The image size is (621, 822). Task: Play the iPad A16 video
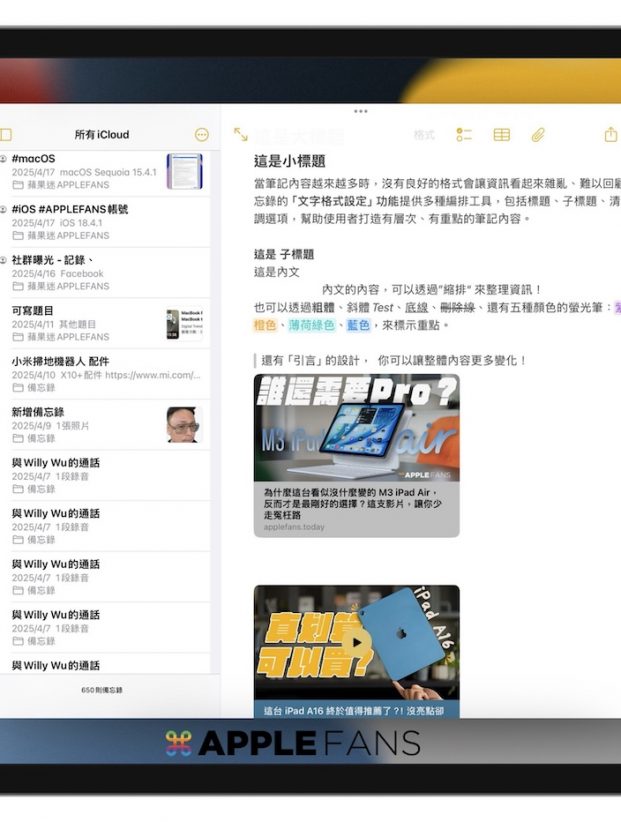[x=357, y=642]
